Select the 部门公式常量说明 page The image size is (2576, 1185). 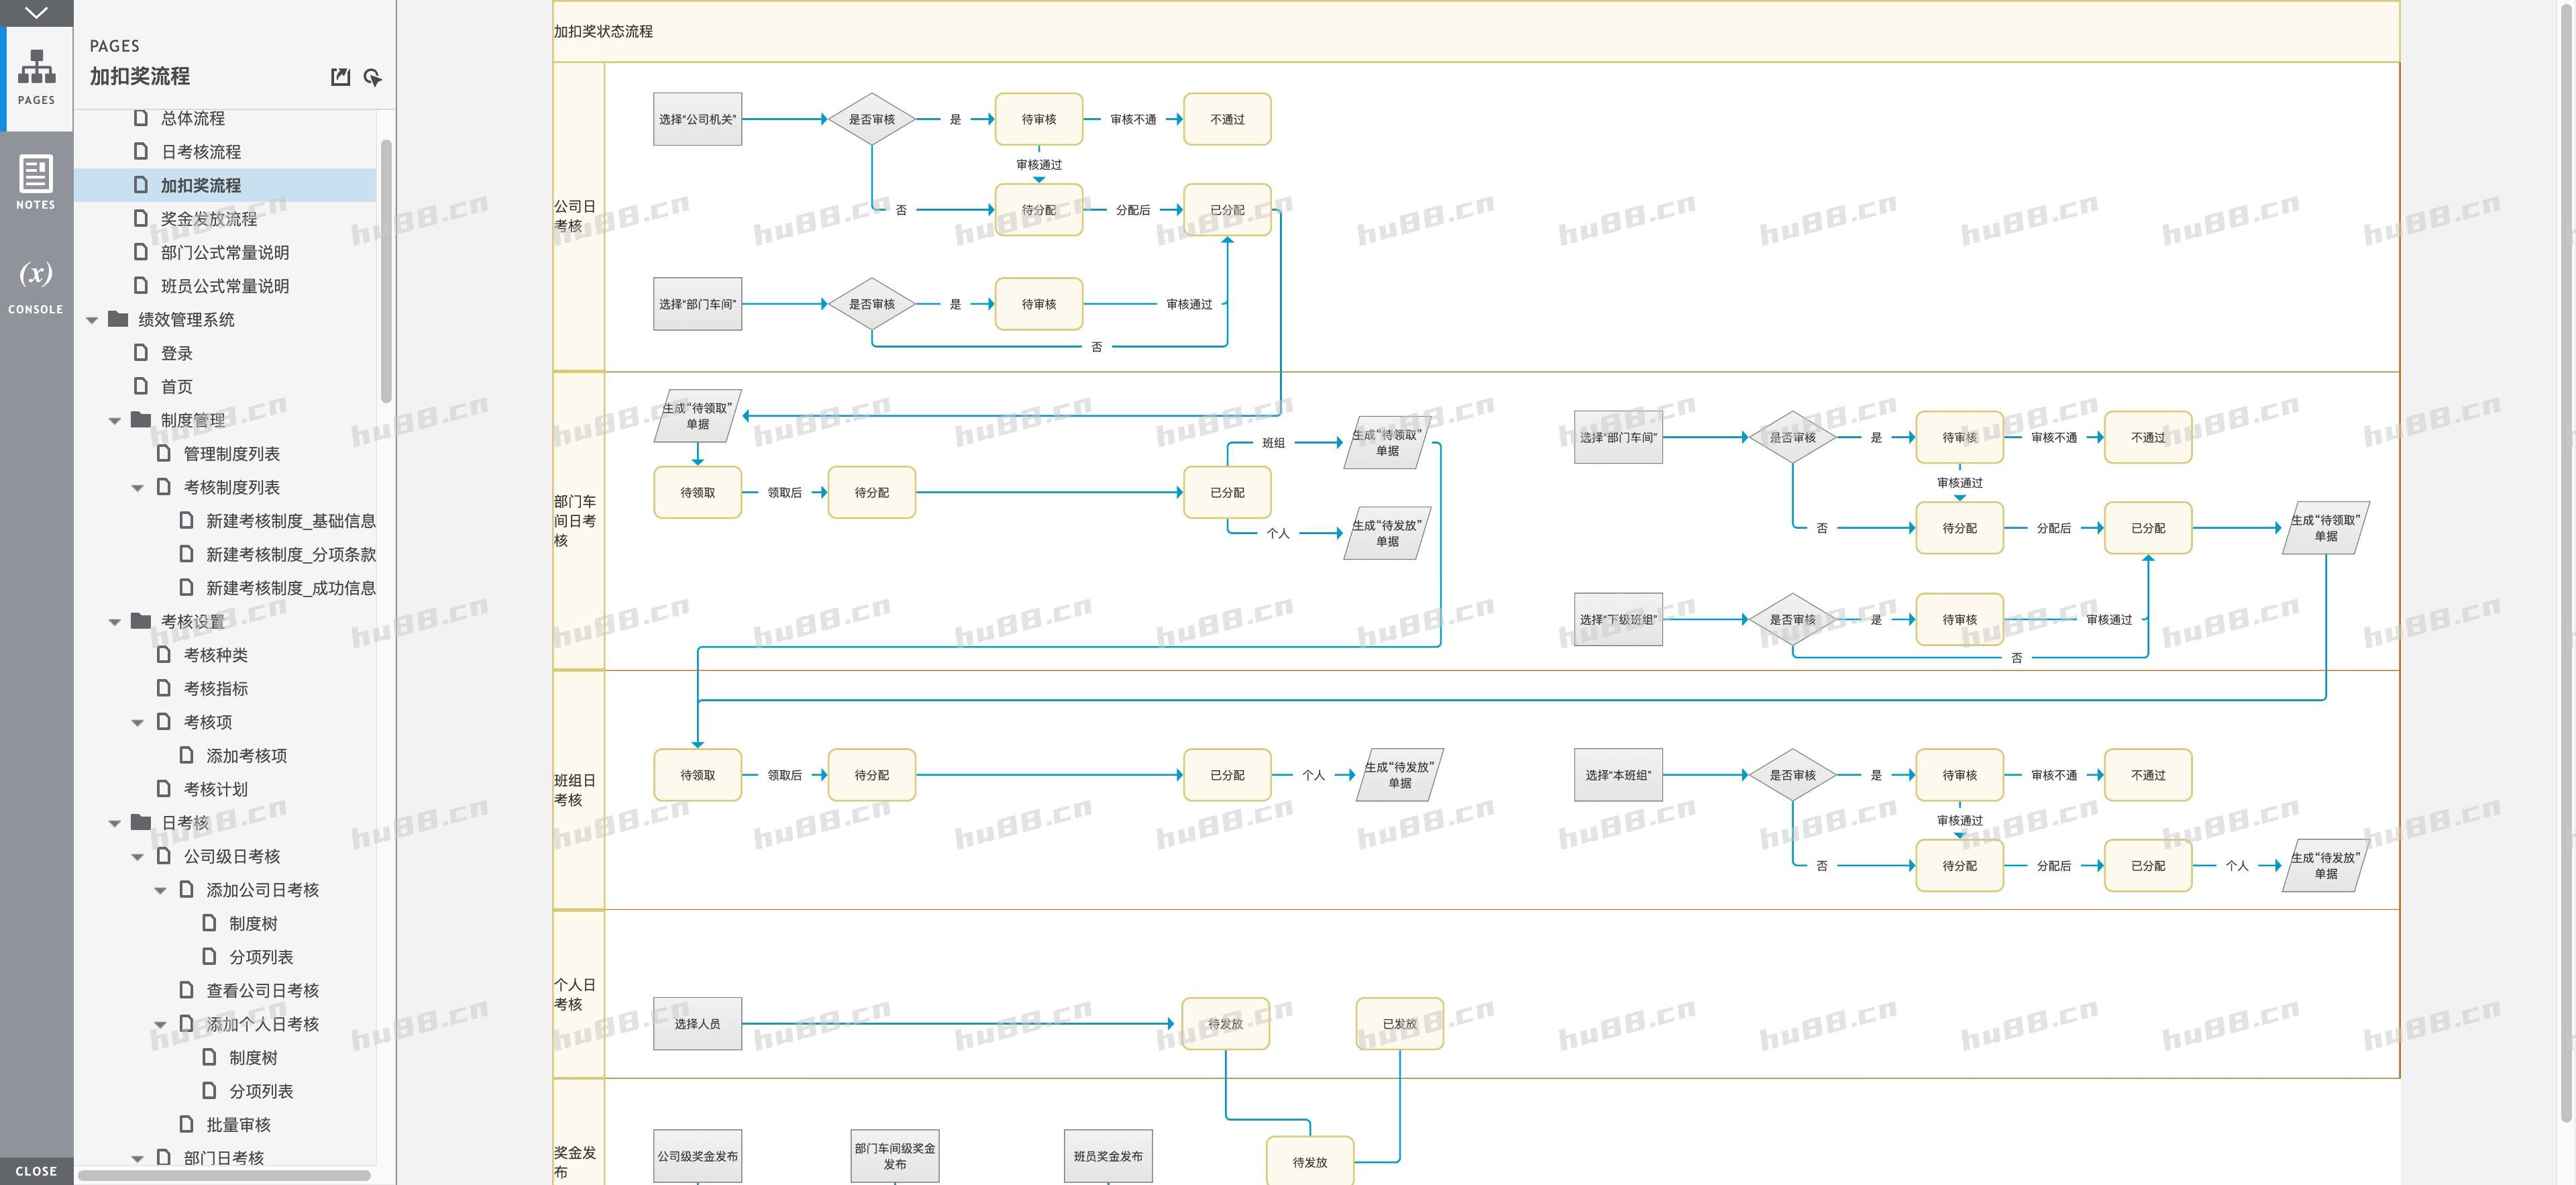pos(225,253)
